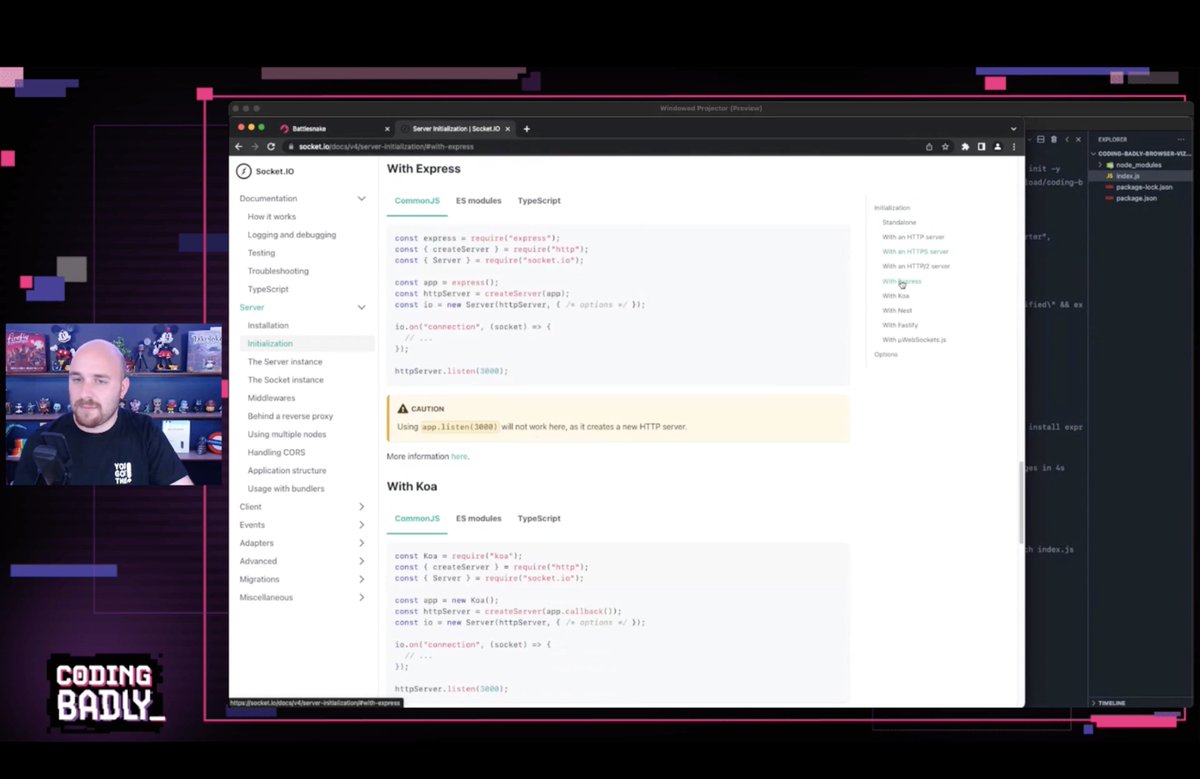Click the split panel icon in VS Code
The width and height of the screenshot is (1200, 779).
coord(1041,139)
